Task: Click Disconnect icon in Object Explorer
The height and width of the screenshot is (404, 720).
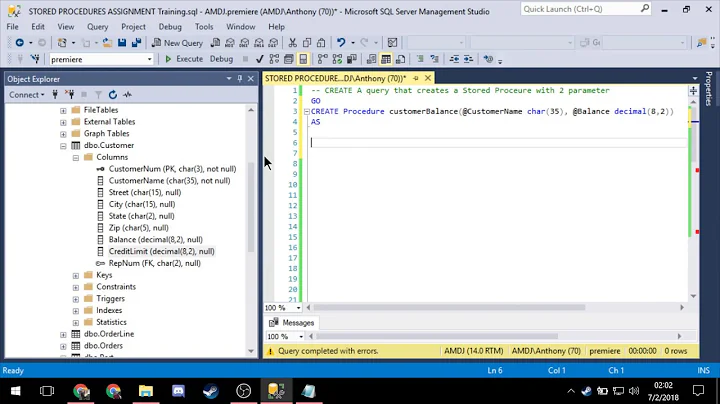Action: click(x=70, y=95)
